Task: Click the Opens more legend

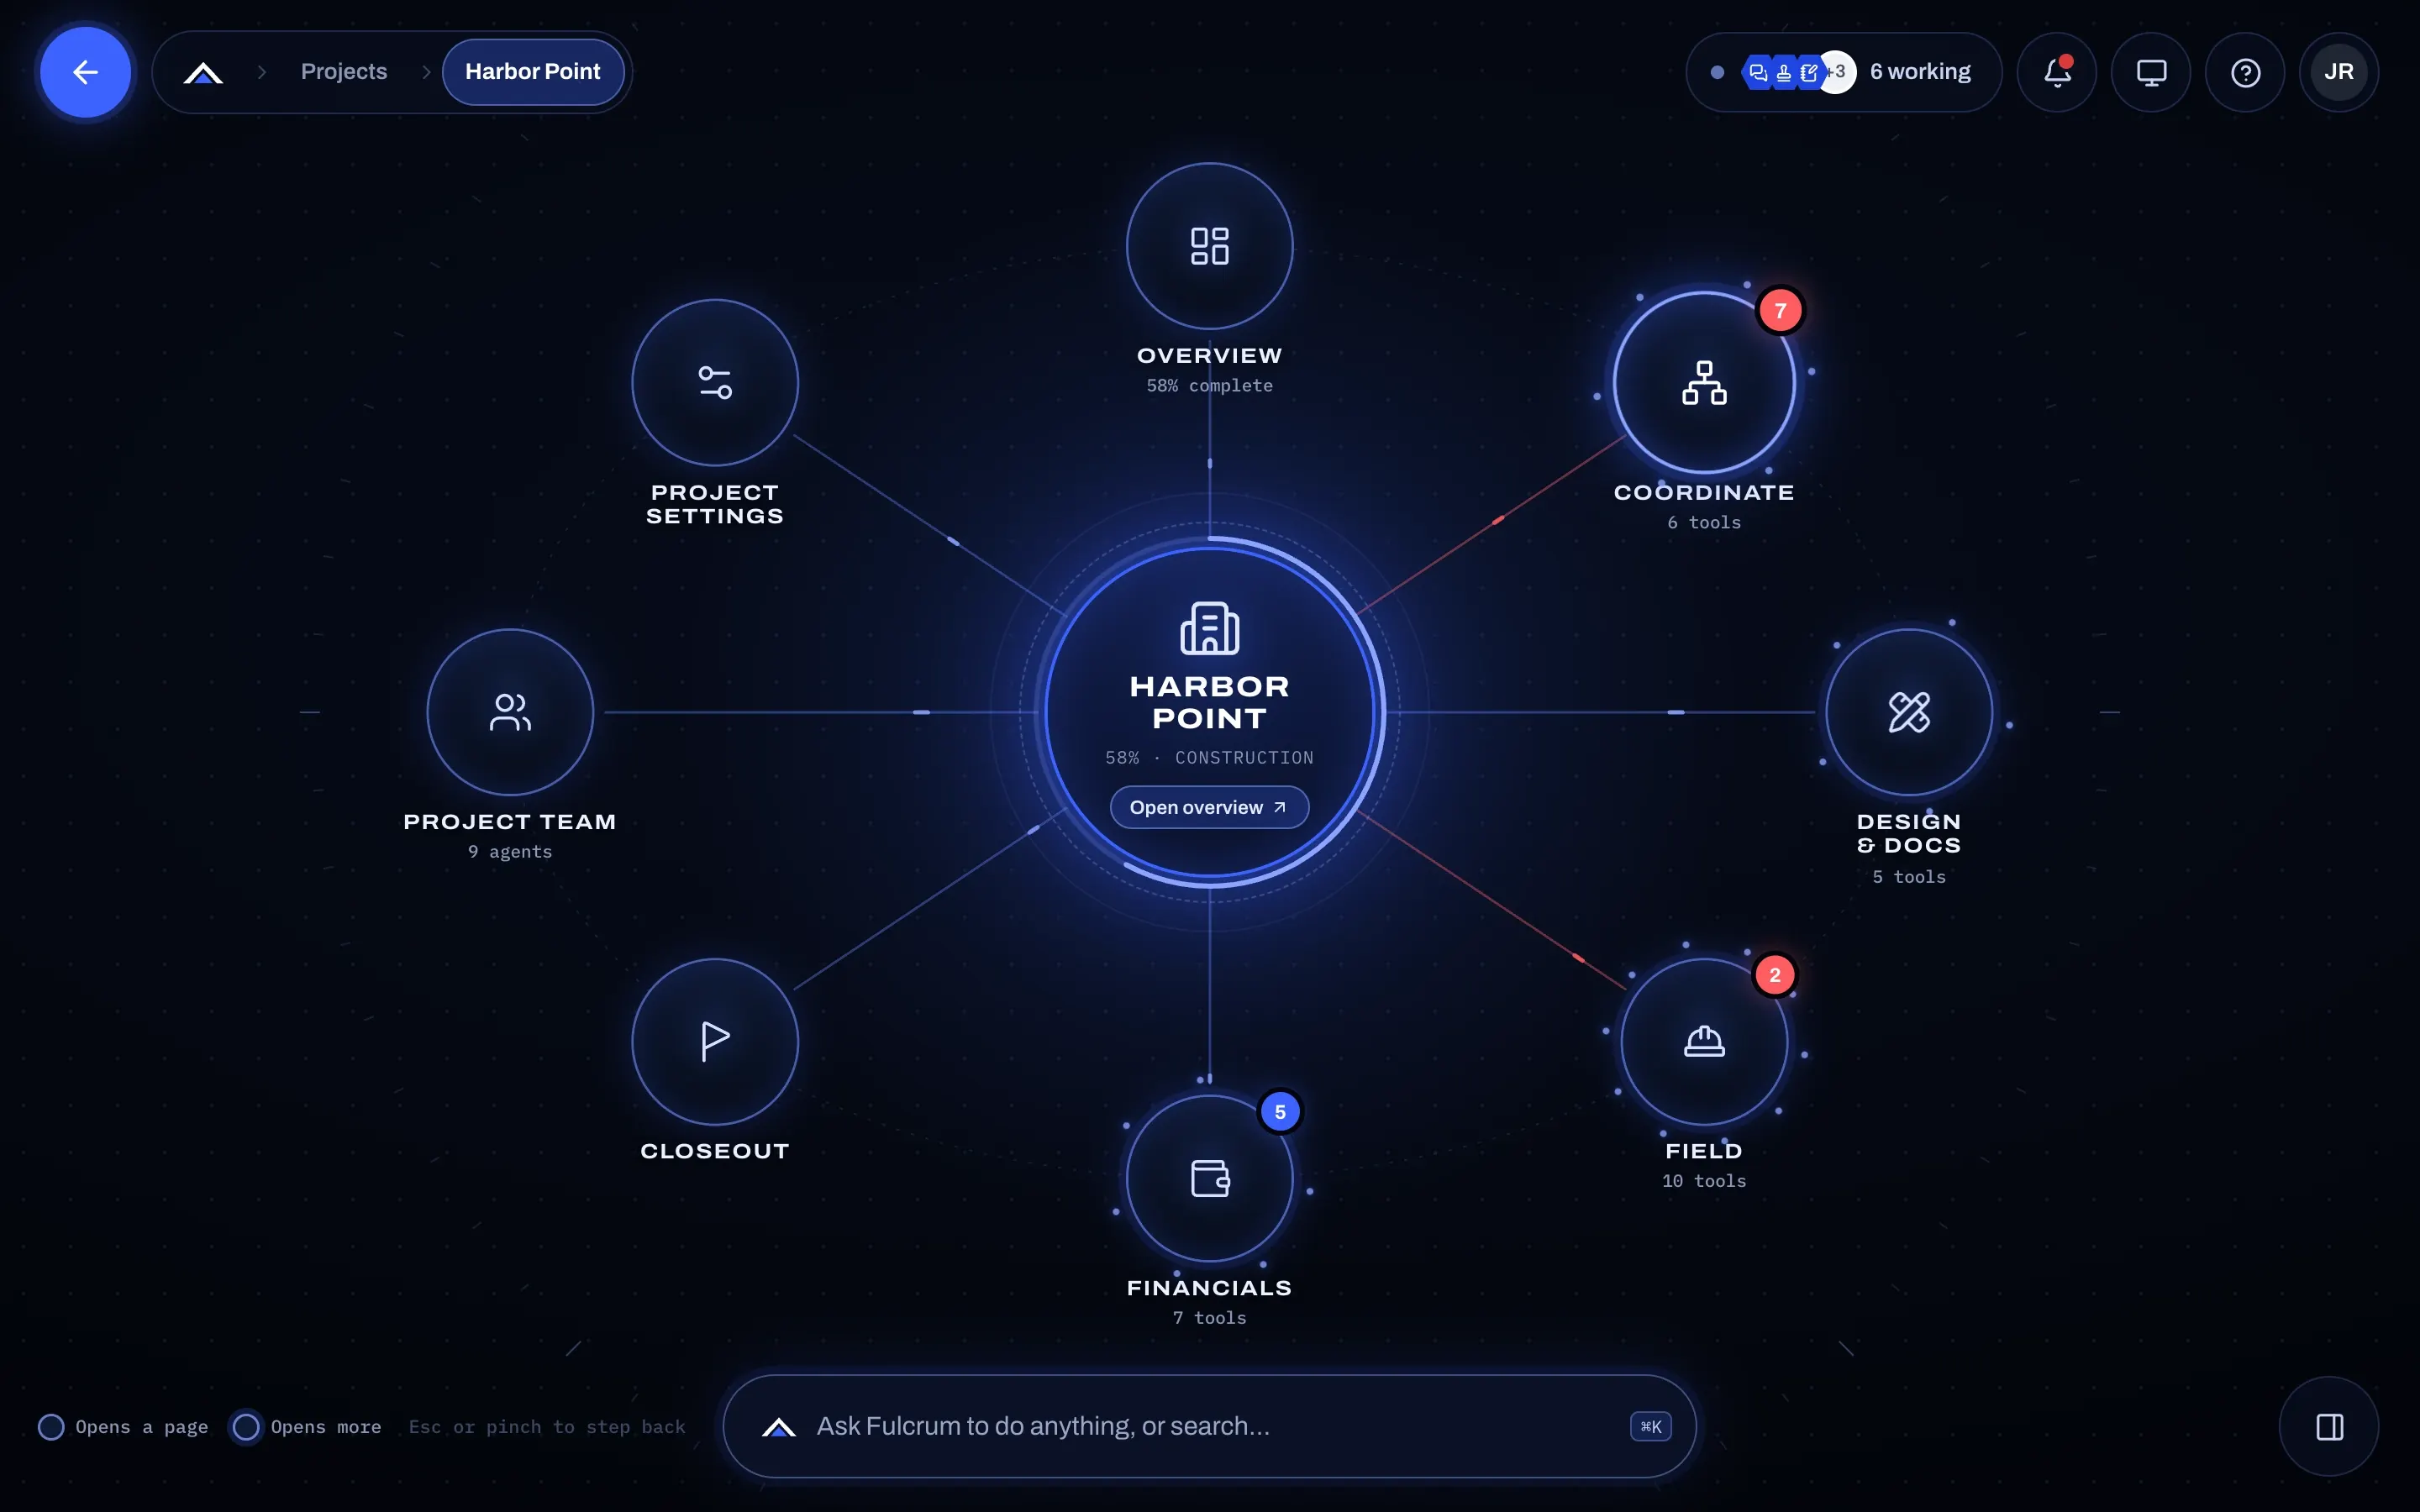Action: tap(307, 1426)
